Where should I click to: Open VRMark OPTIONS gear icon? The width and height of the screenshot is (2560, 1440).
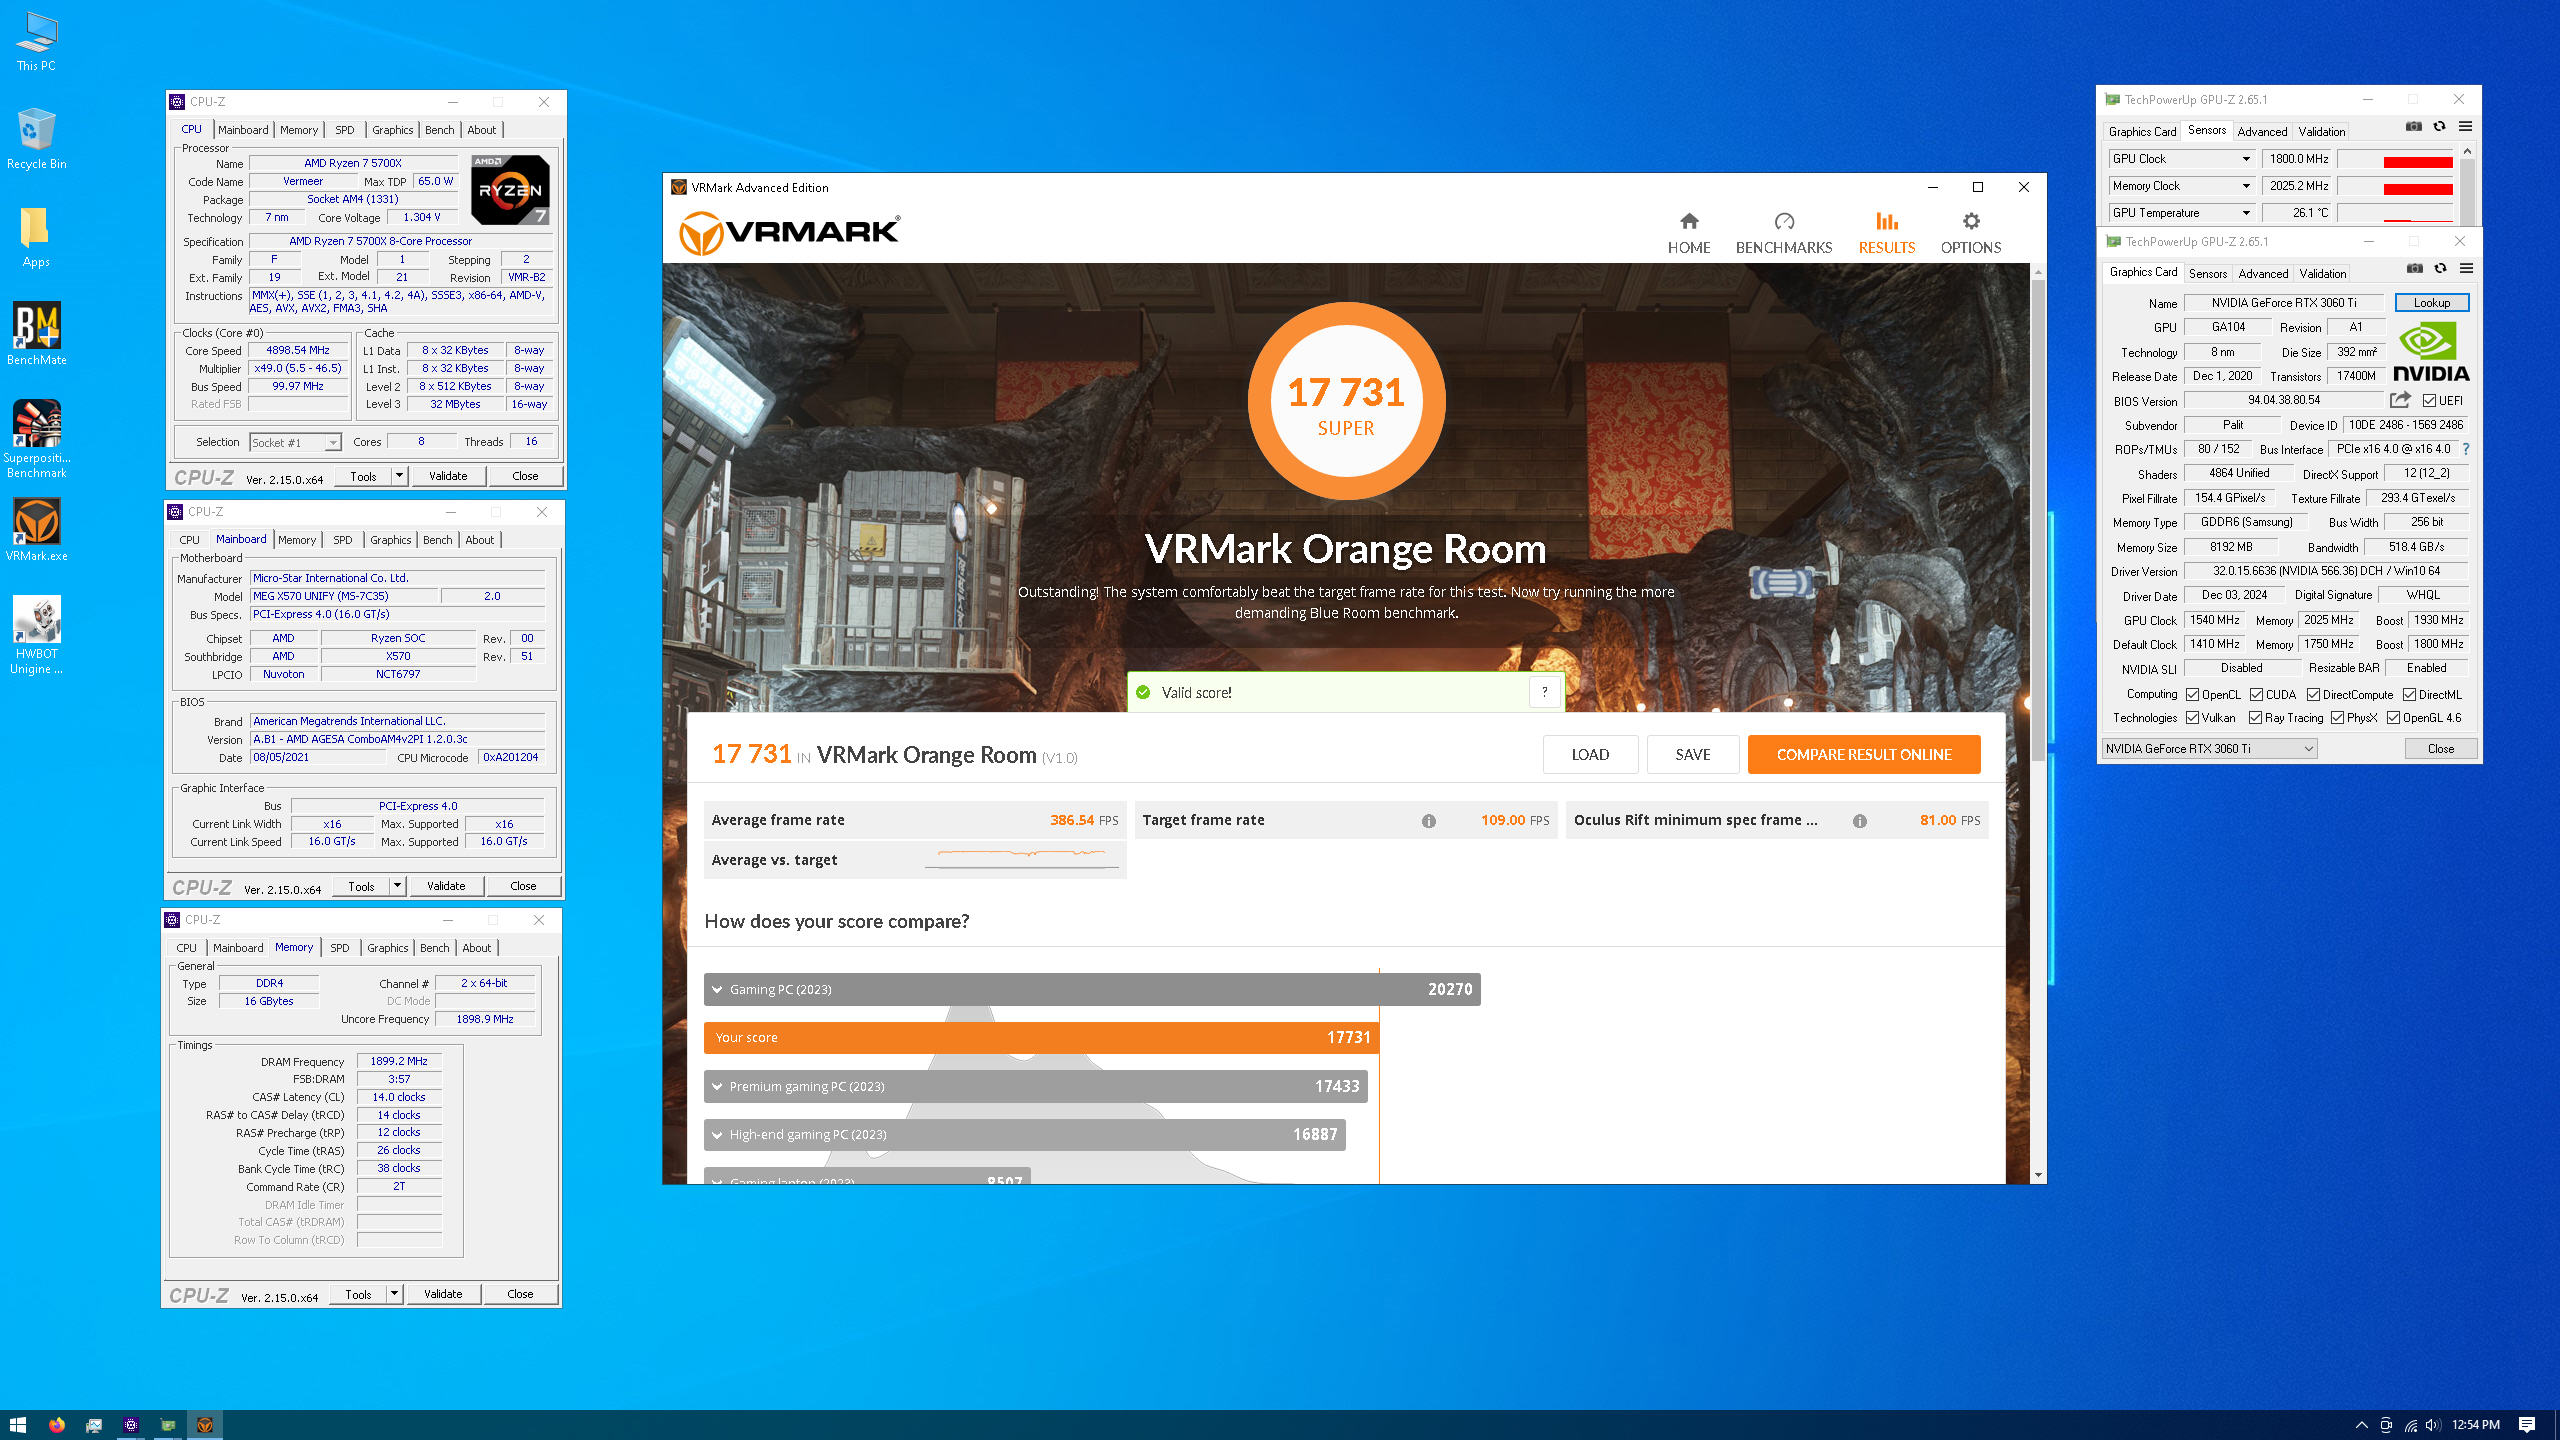(1971, 221)
